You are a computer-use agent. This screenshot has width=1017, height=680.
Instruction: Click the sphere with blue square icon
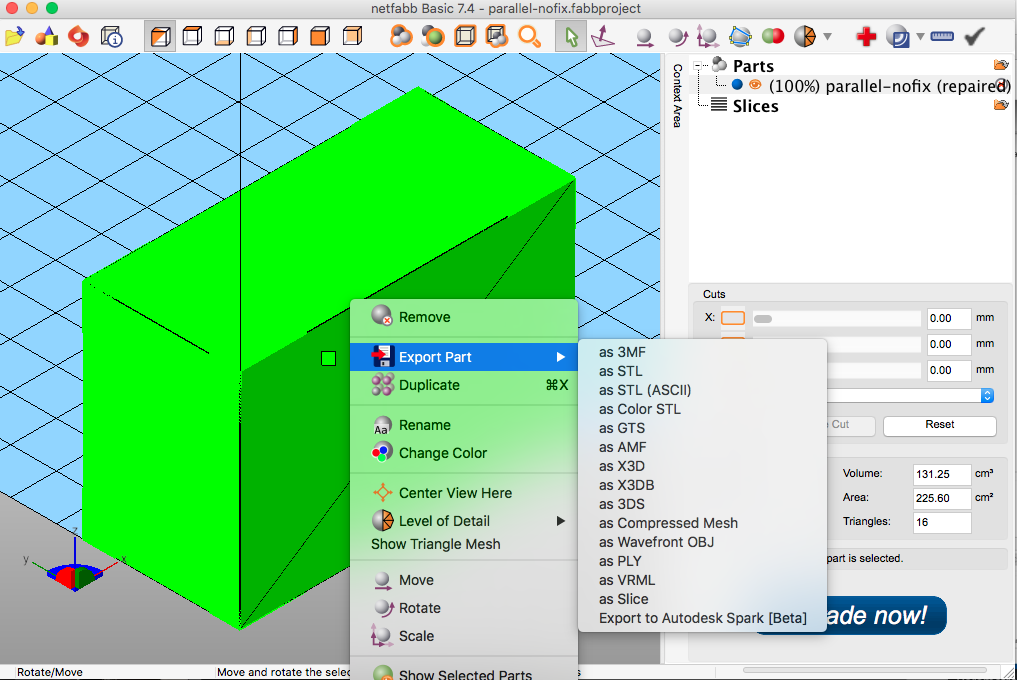[x=898, y=36]
